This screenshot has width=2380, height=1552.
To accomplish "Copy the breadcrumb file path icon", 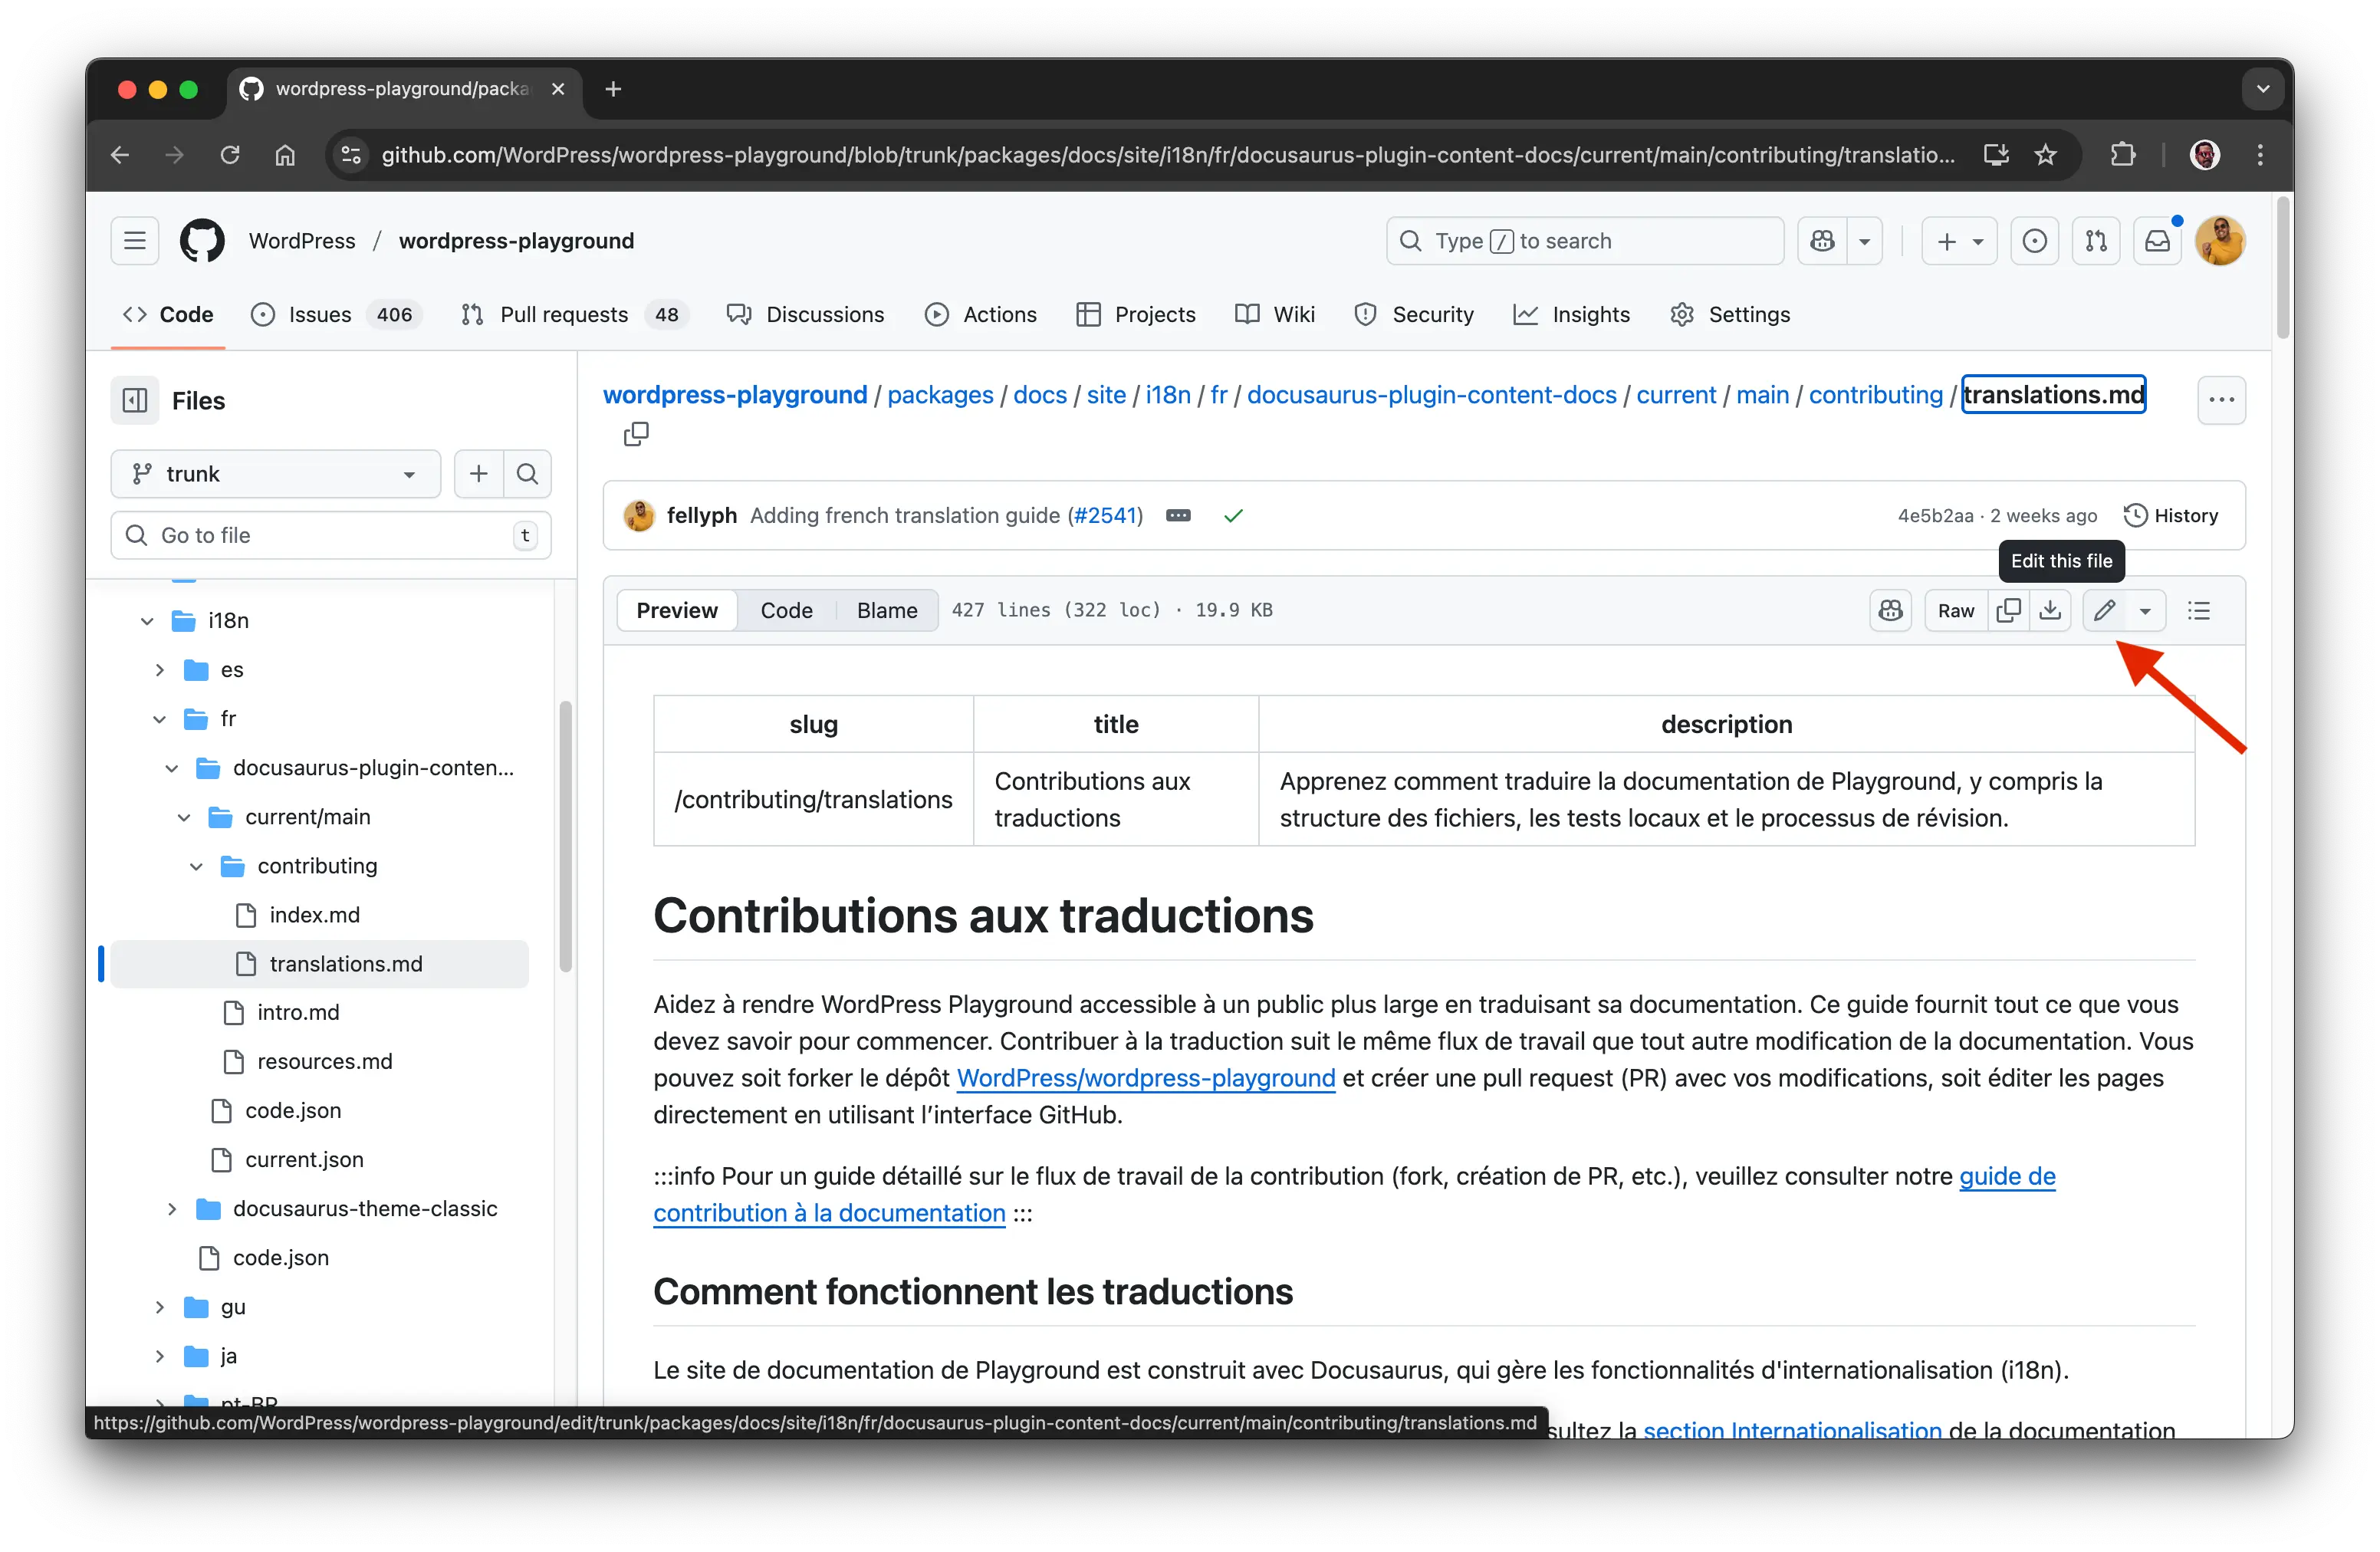I will click(635, 433).
